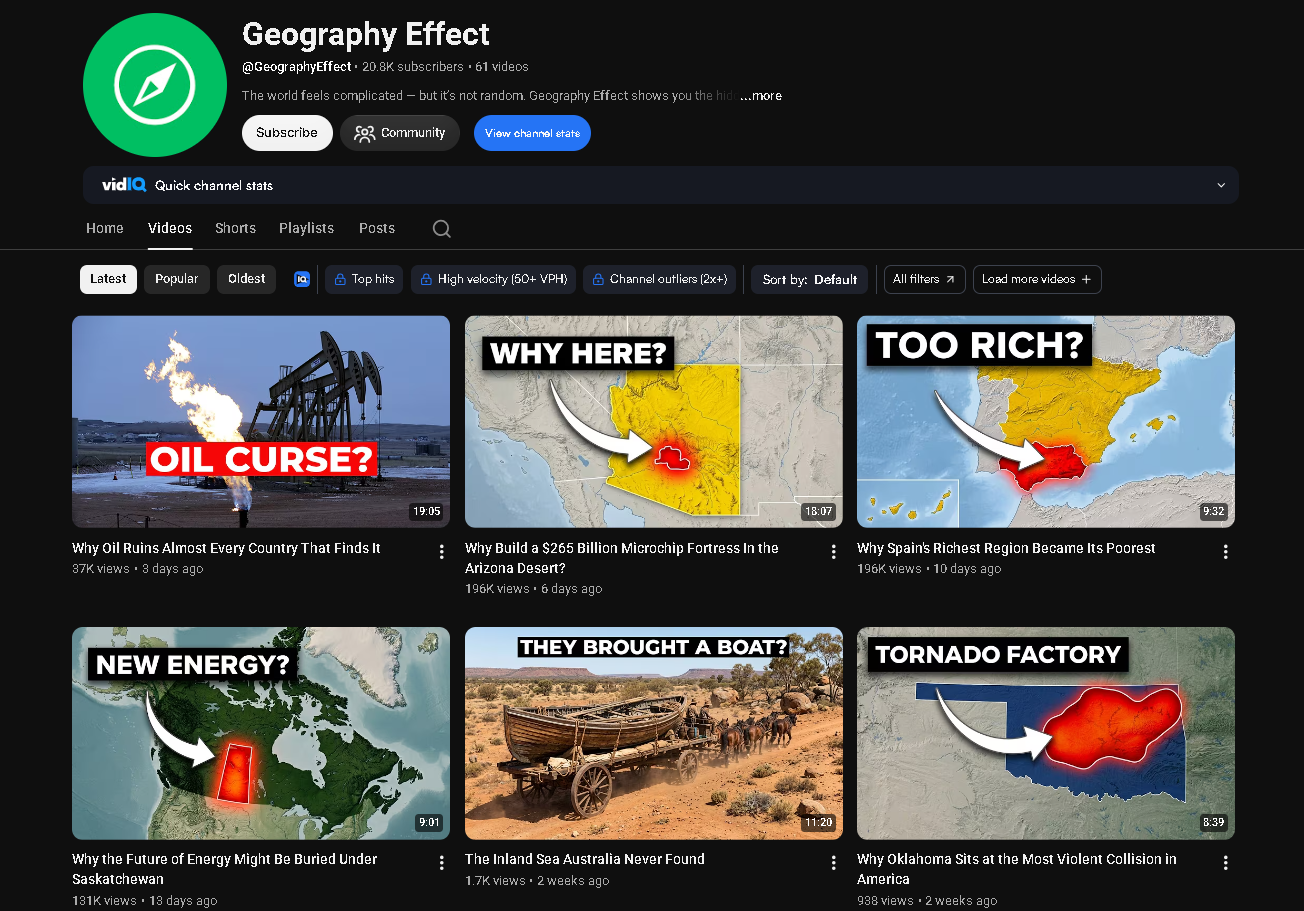Click the 18:07 duration badge

point(818,511)
